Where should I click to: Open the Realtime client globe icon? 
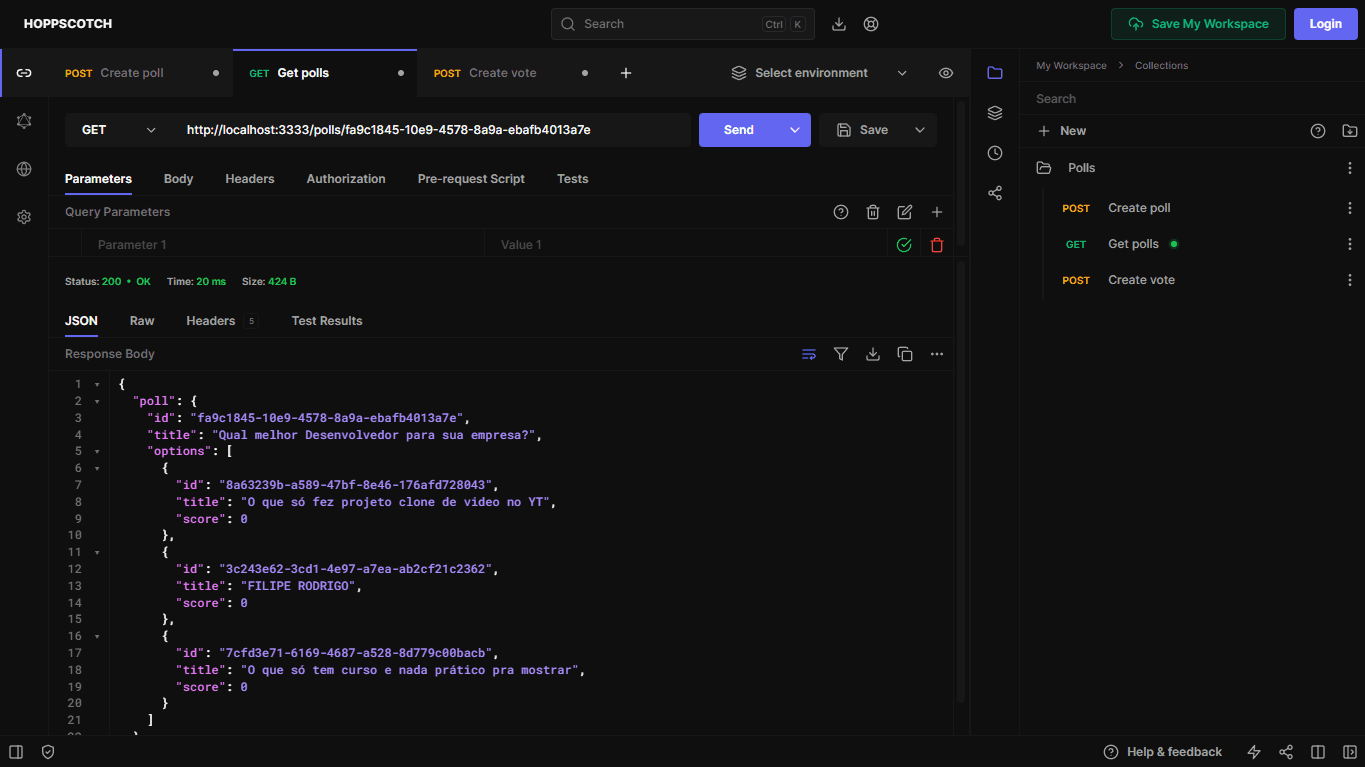(x=23, y=168)
